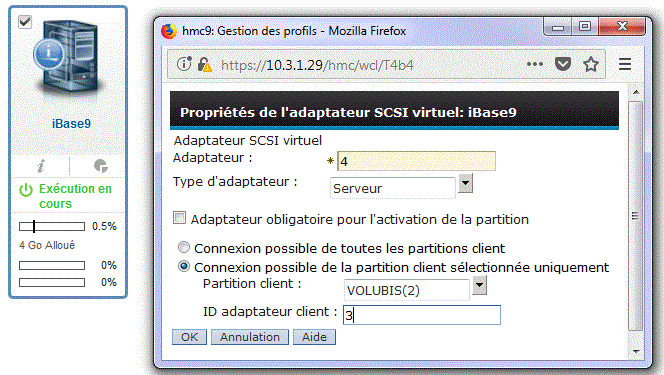Click the Pocket save icon
Image resolution: width=664 pixels, height=375 pixels.
pos(563,64)
